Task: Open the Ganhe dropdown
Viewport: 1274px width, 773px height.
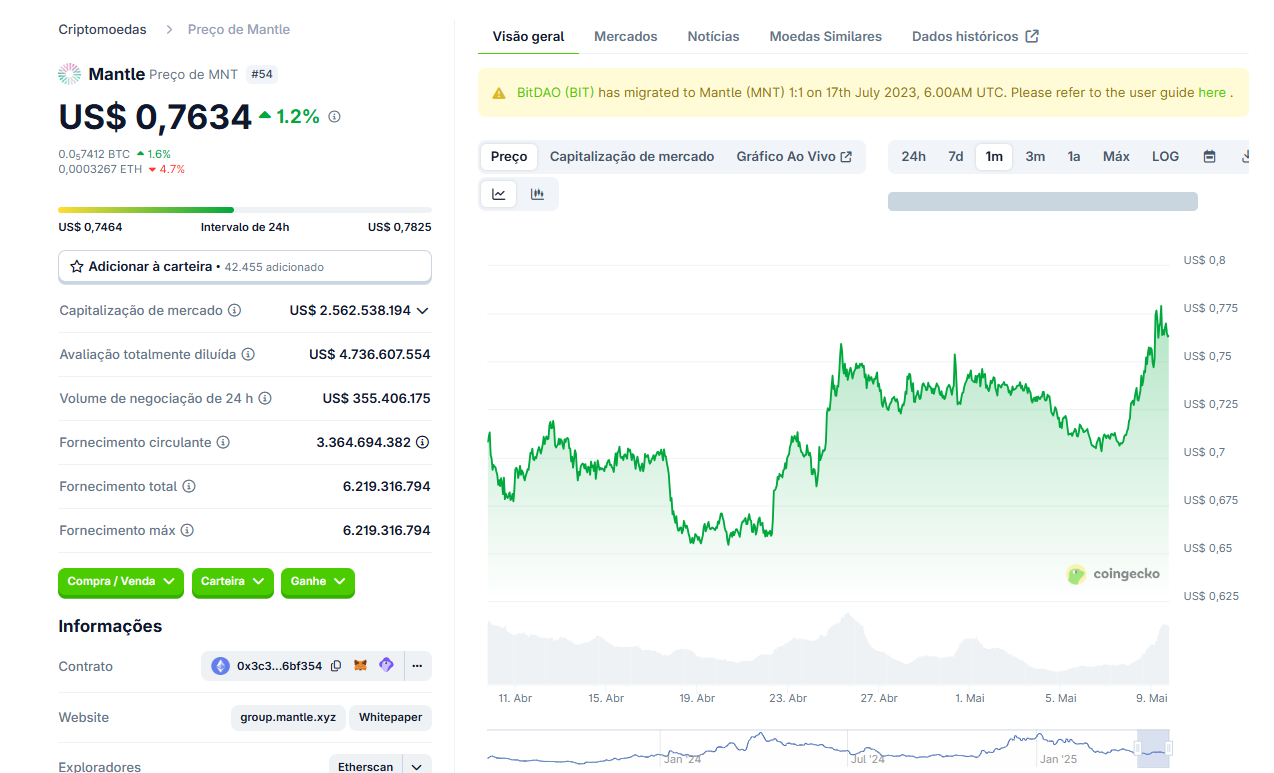Action: (x=318, y=582)
